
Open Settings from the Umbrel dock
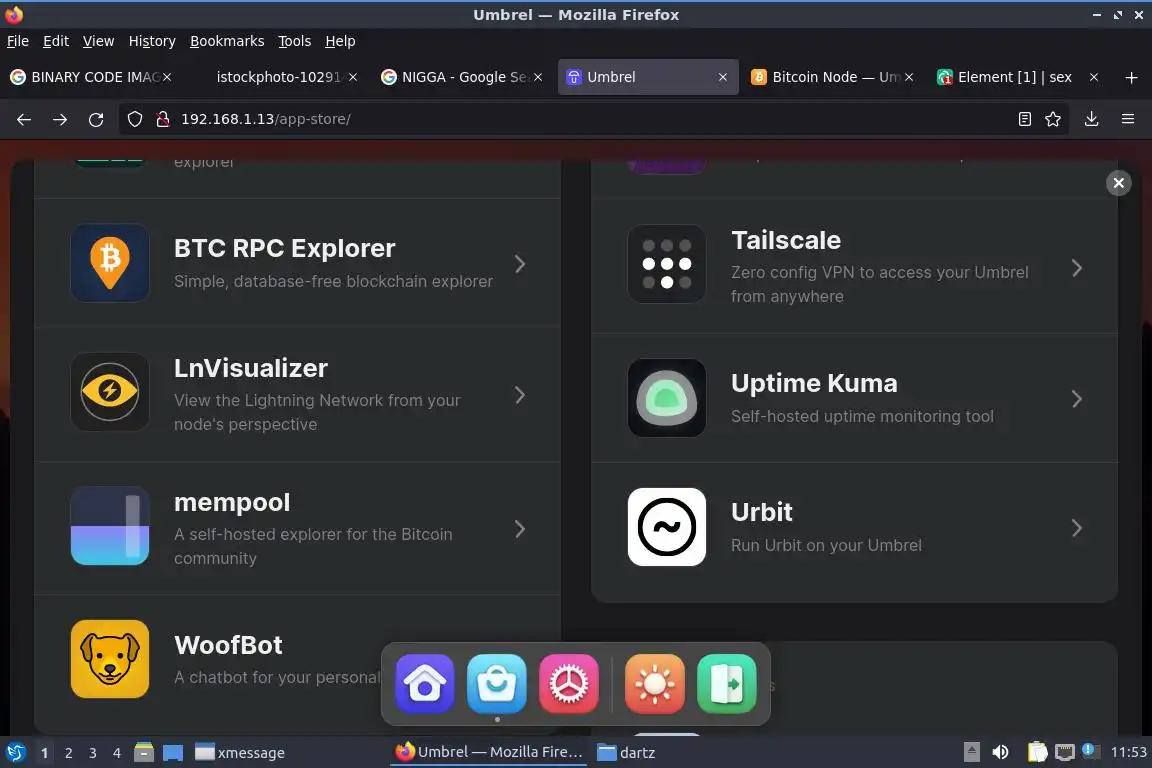[x=569, y=683]
